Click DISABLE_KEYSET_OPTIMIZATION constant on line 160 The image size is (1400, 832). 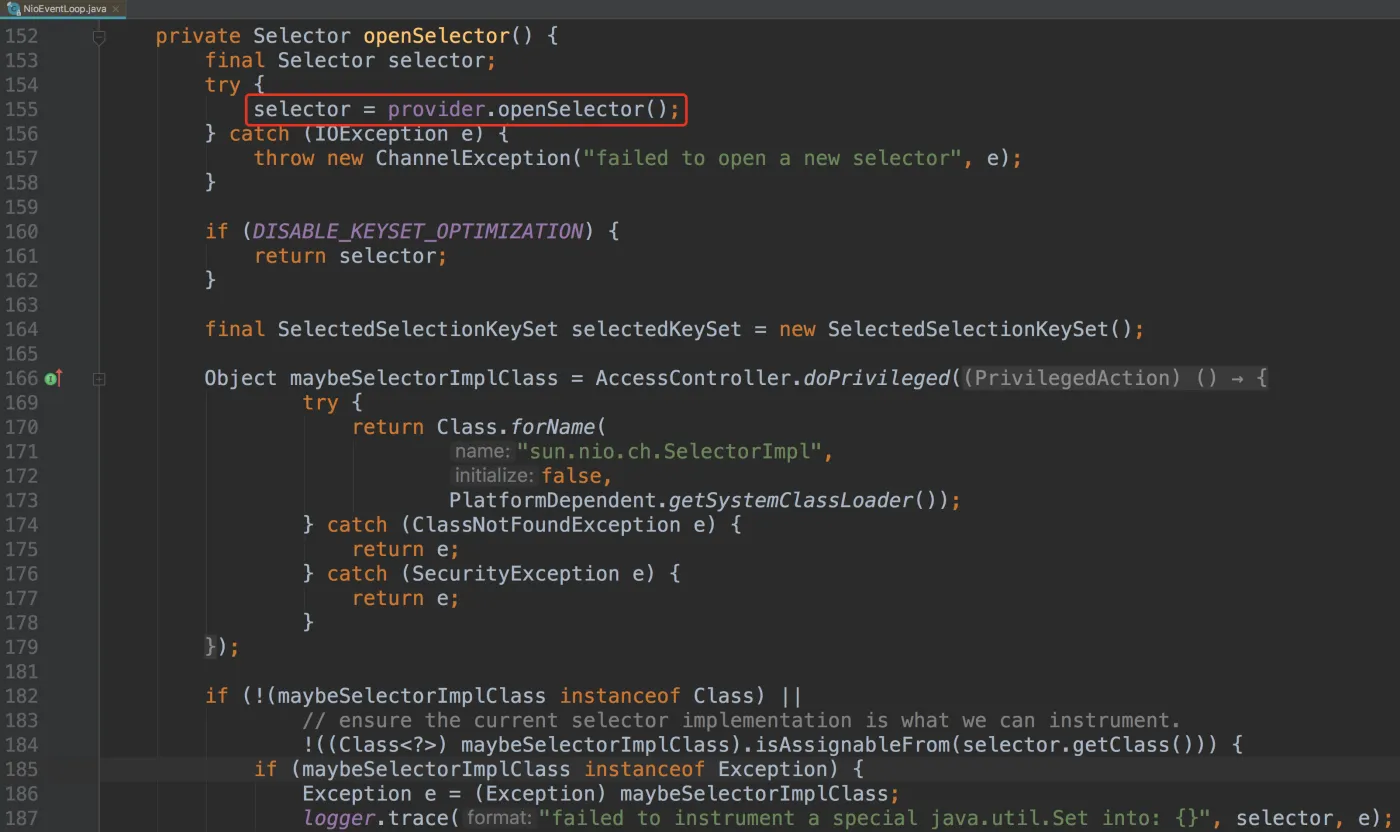418,231
